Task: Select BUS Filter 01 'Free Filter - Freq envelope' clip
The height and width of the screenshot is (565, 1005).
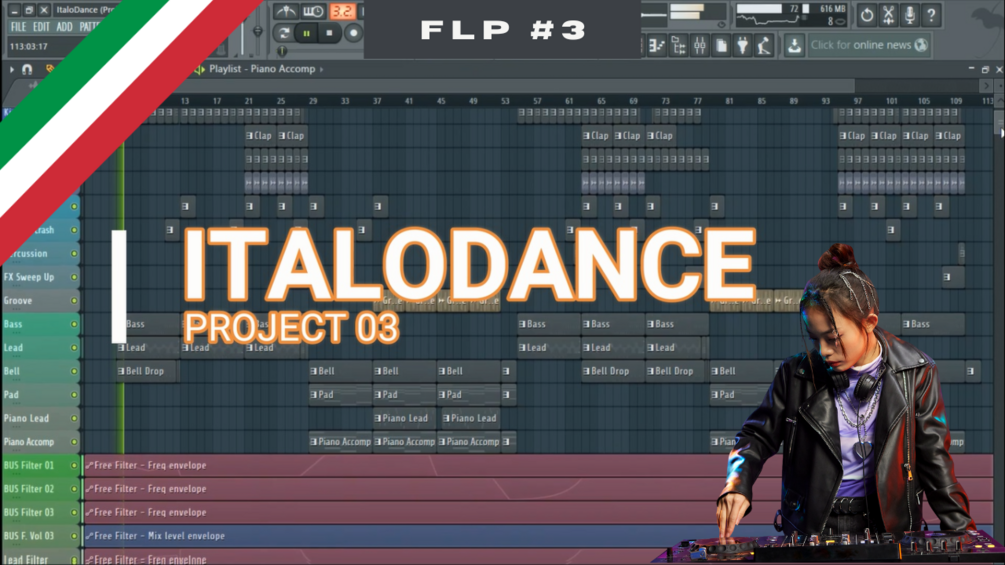Action: tap(538, 466)
